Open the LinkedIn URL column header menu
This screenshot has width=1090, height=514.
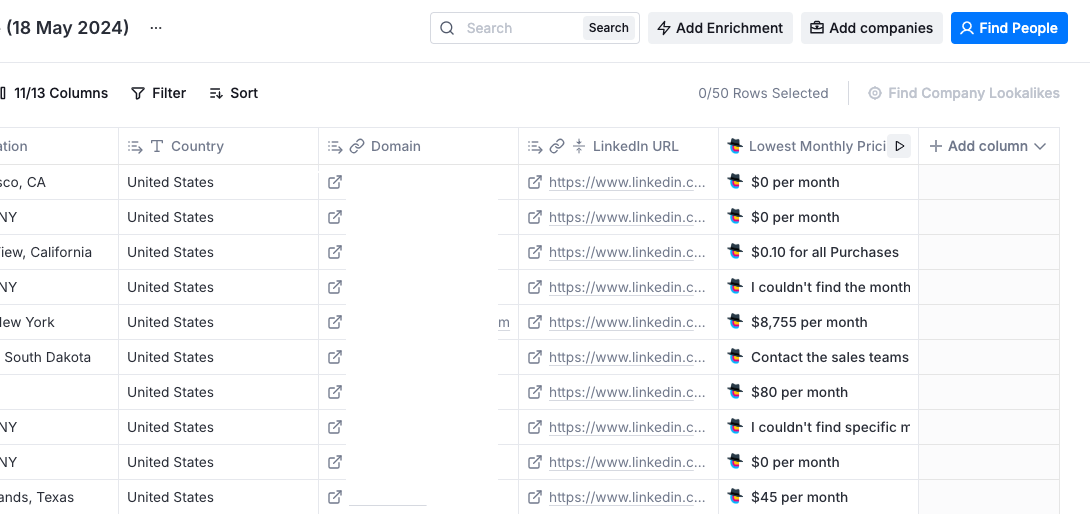click(x=635, y=146)
